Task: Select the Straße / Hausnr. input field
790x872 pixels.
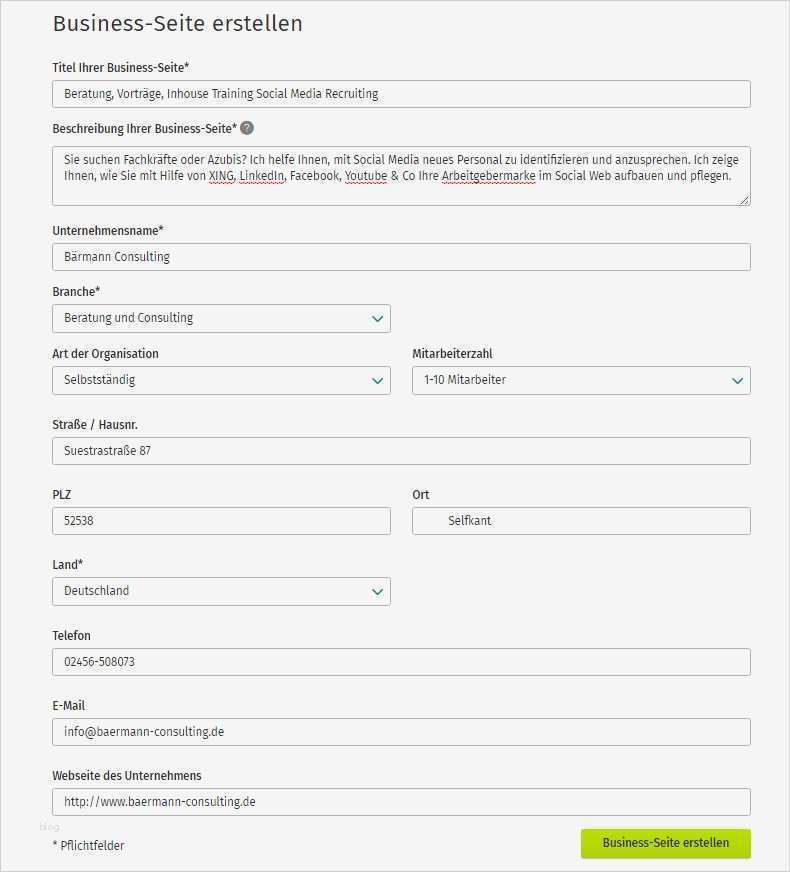Action: tap(401, 451)
